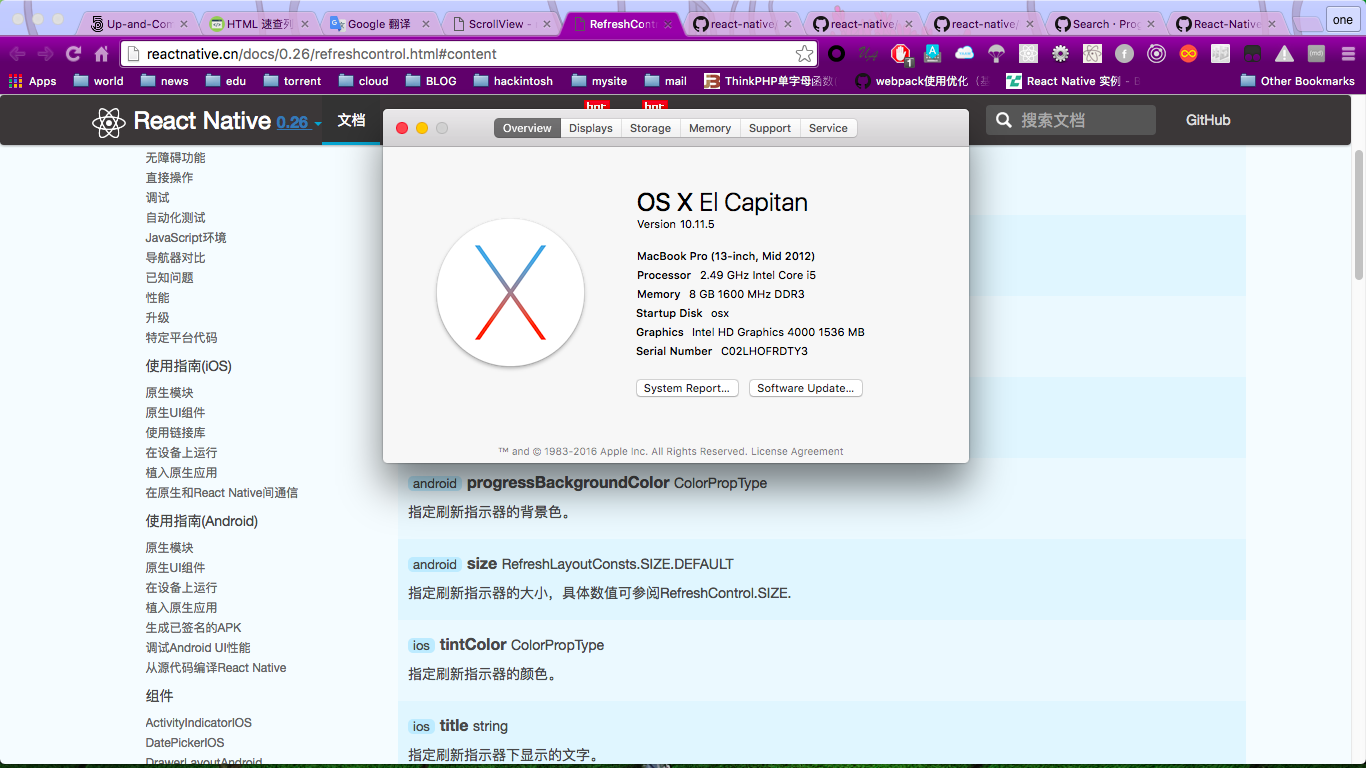Open the gear extension icon in toolbar
This screenshot has width=1366, height=768.
point(1060,54)
